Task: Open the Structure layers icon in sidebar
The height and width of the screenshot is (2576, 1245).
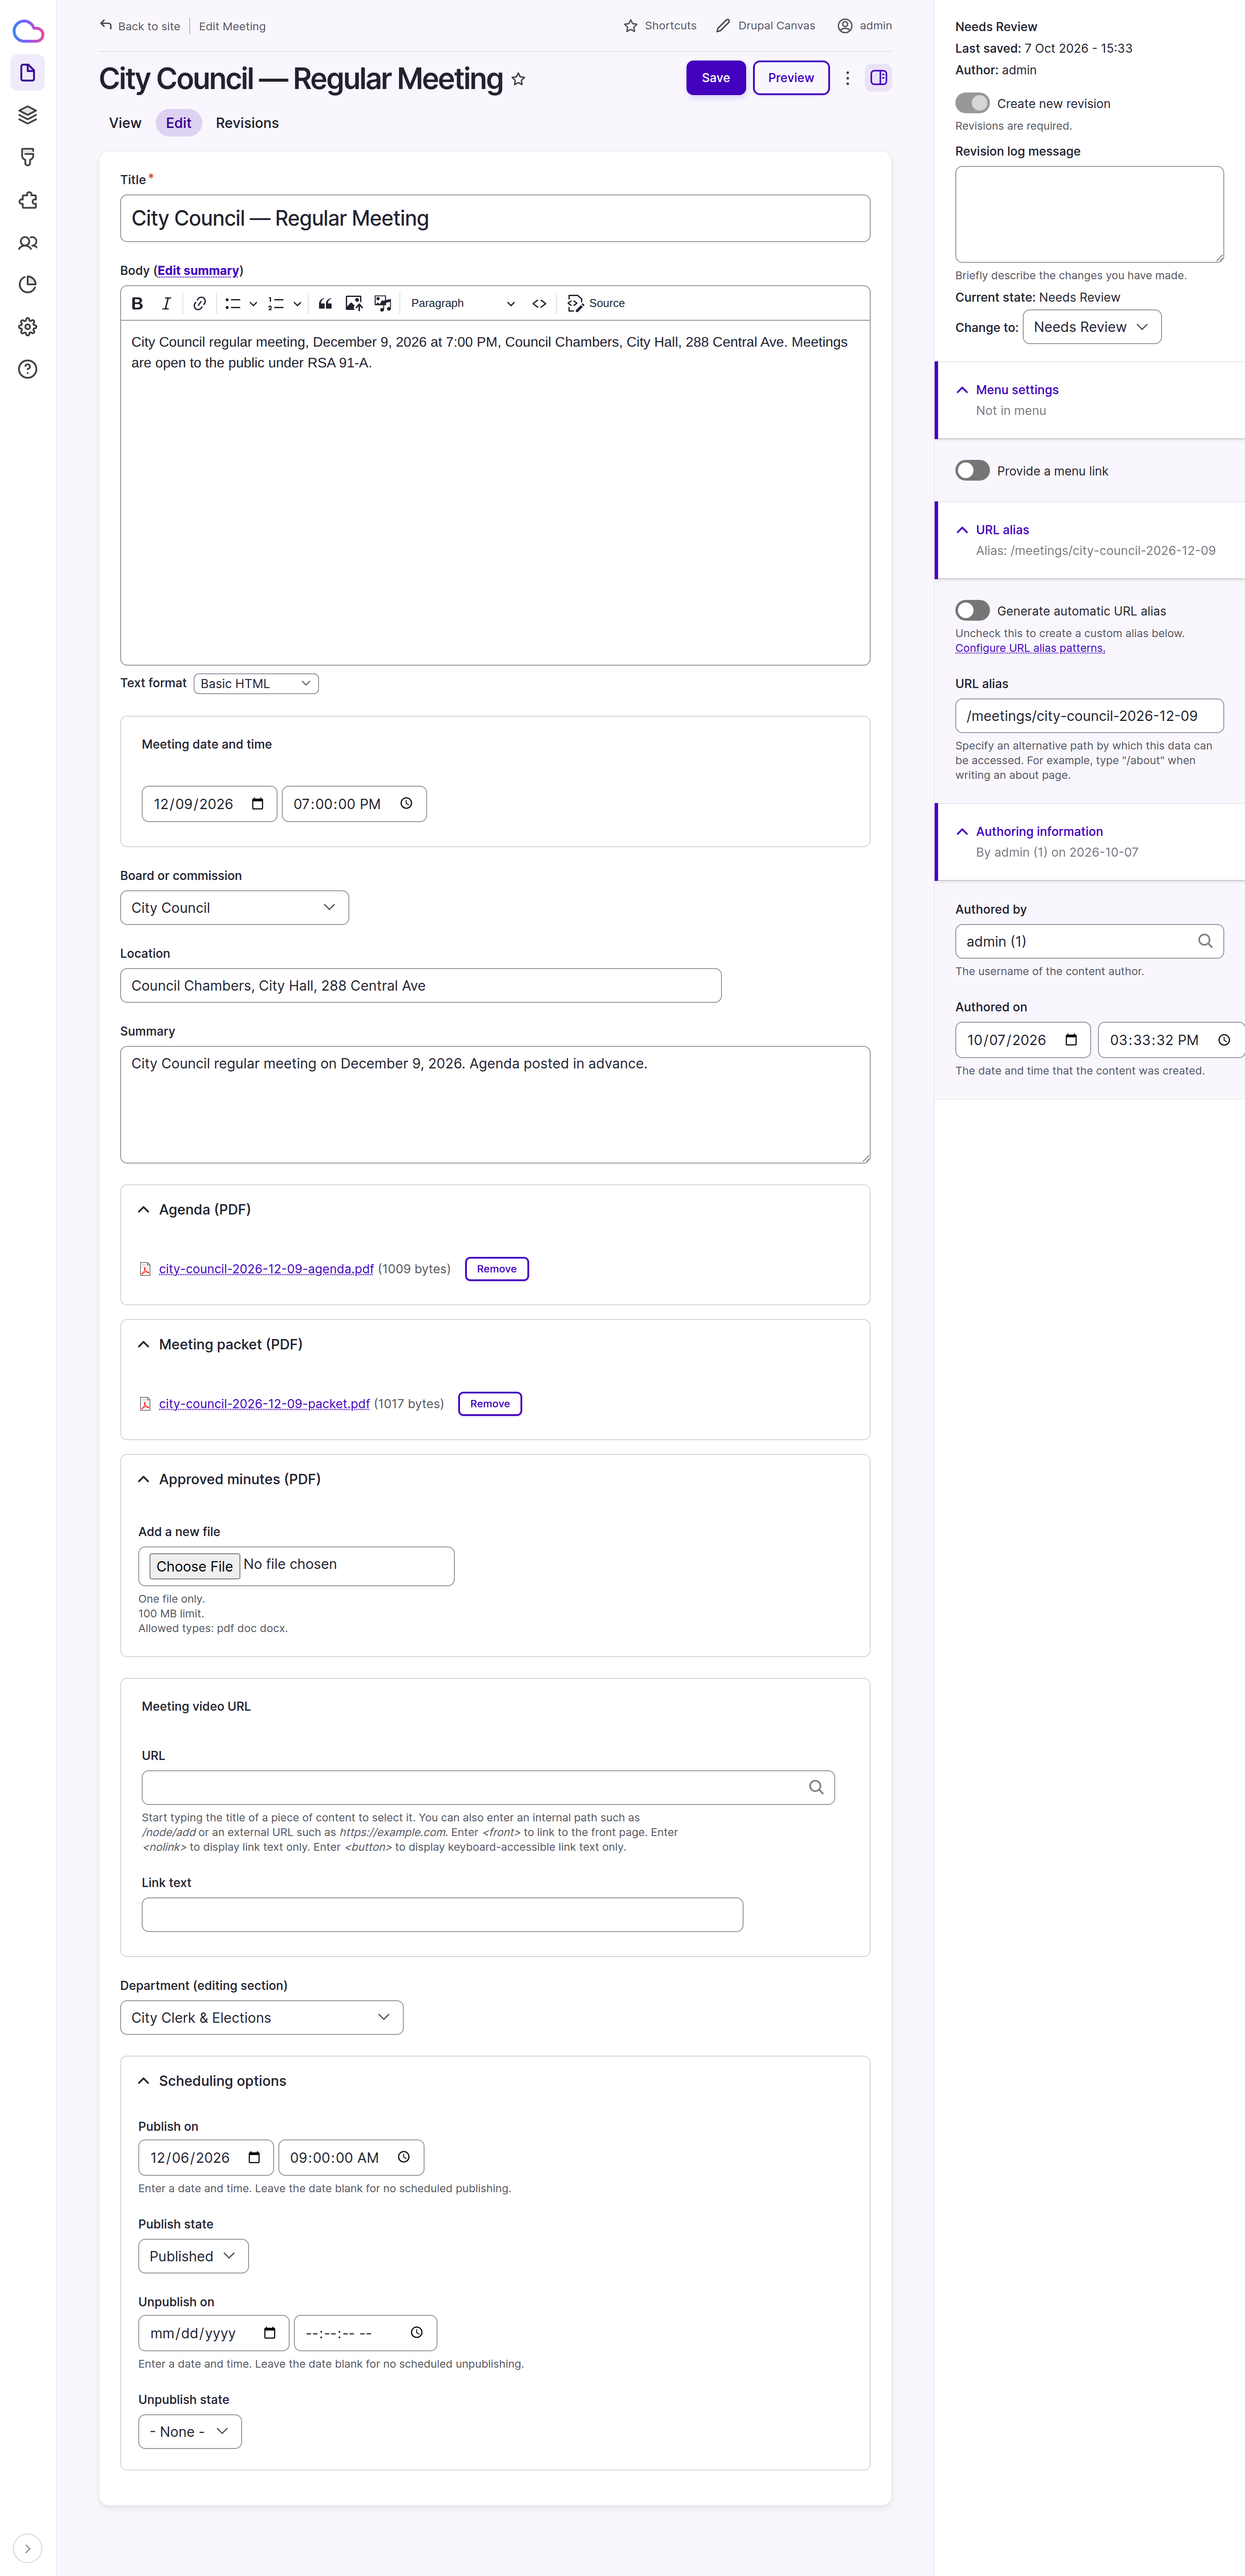Action: [x=28, y=115]
